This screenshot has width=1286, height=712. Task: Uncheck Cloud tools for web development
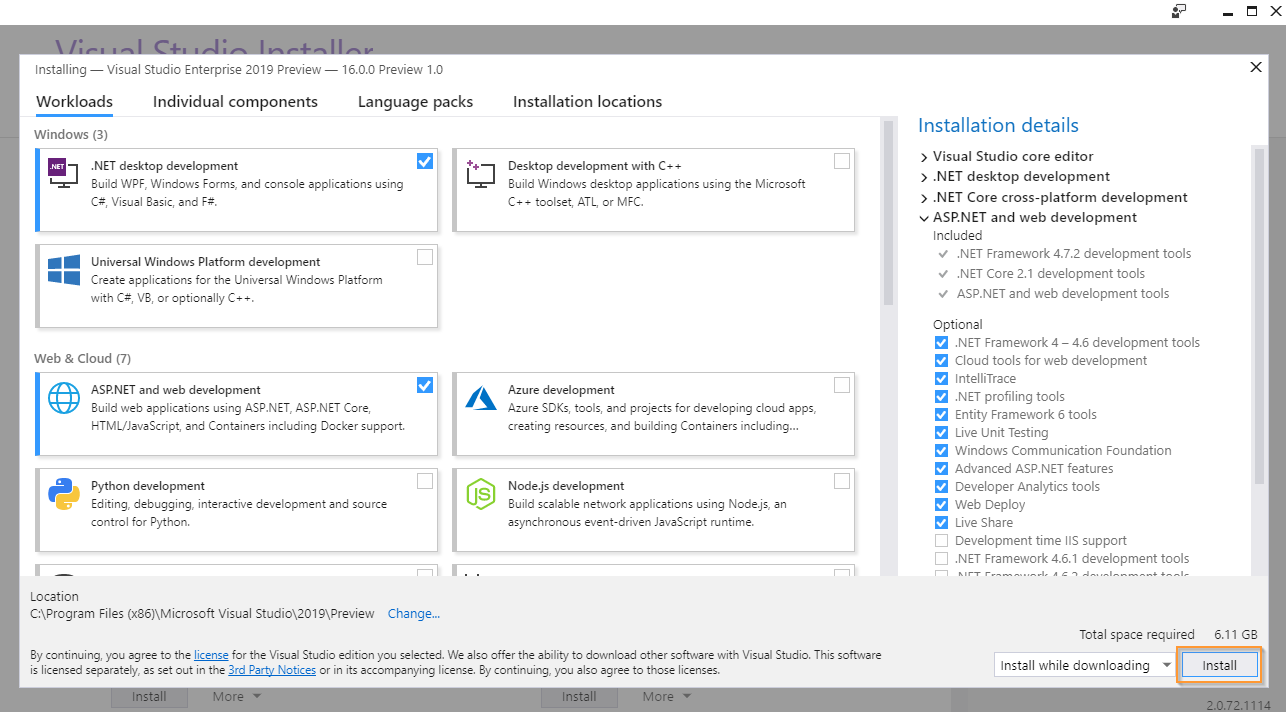pos(941,361)
